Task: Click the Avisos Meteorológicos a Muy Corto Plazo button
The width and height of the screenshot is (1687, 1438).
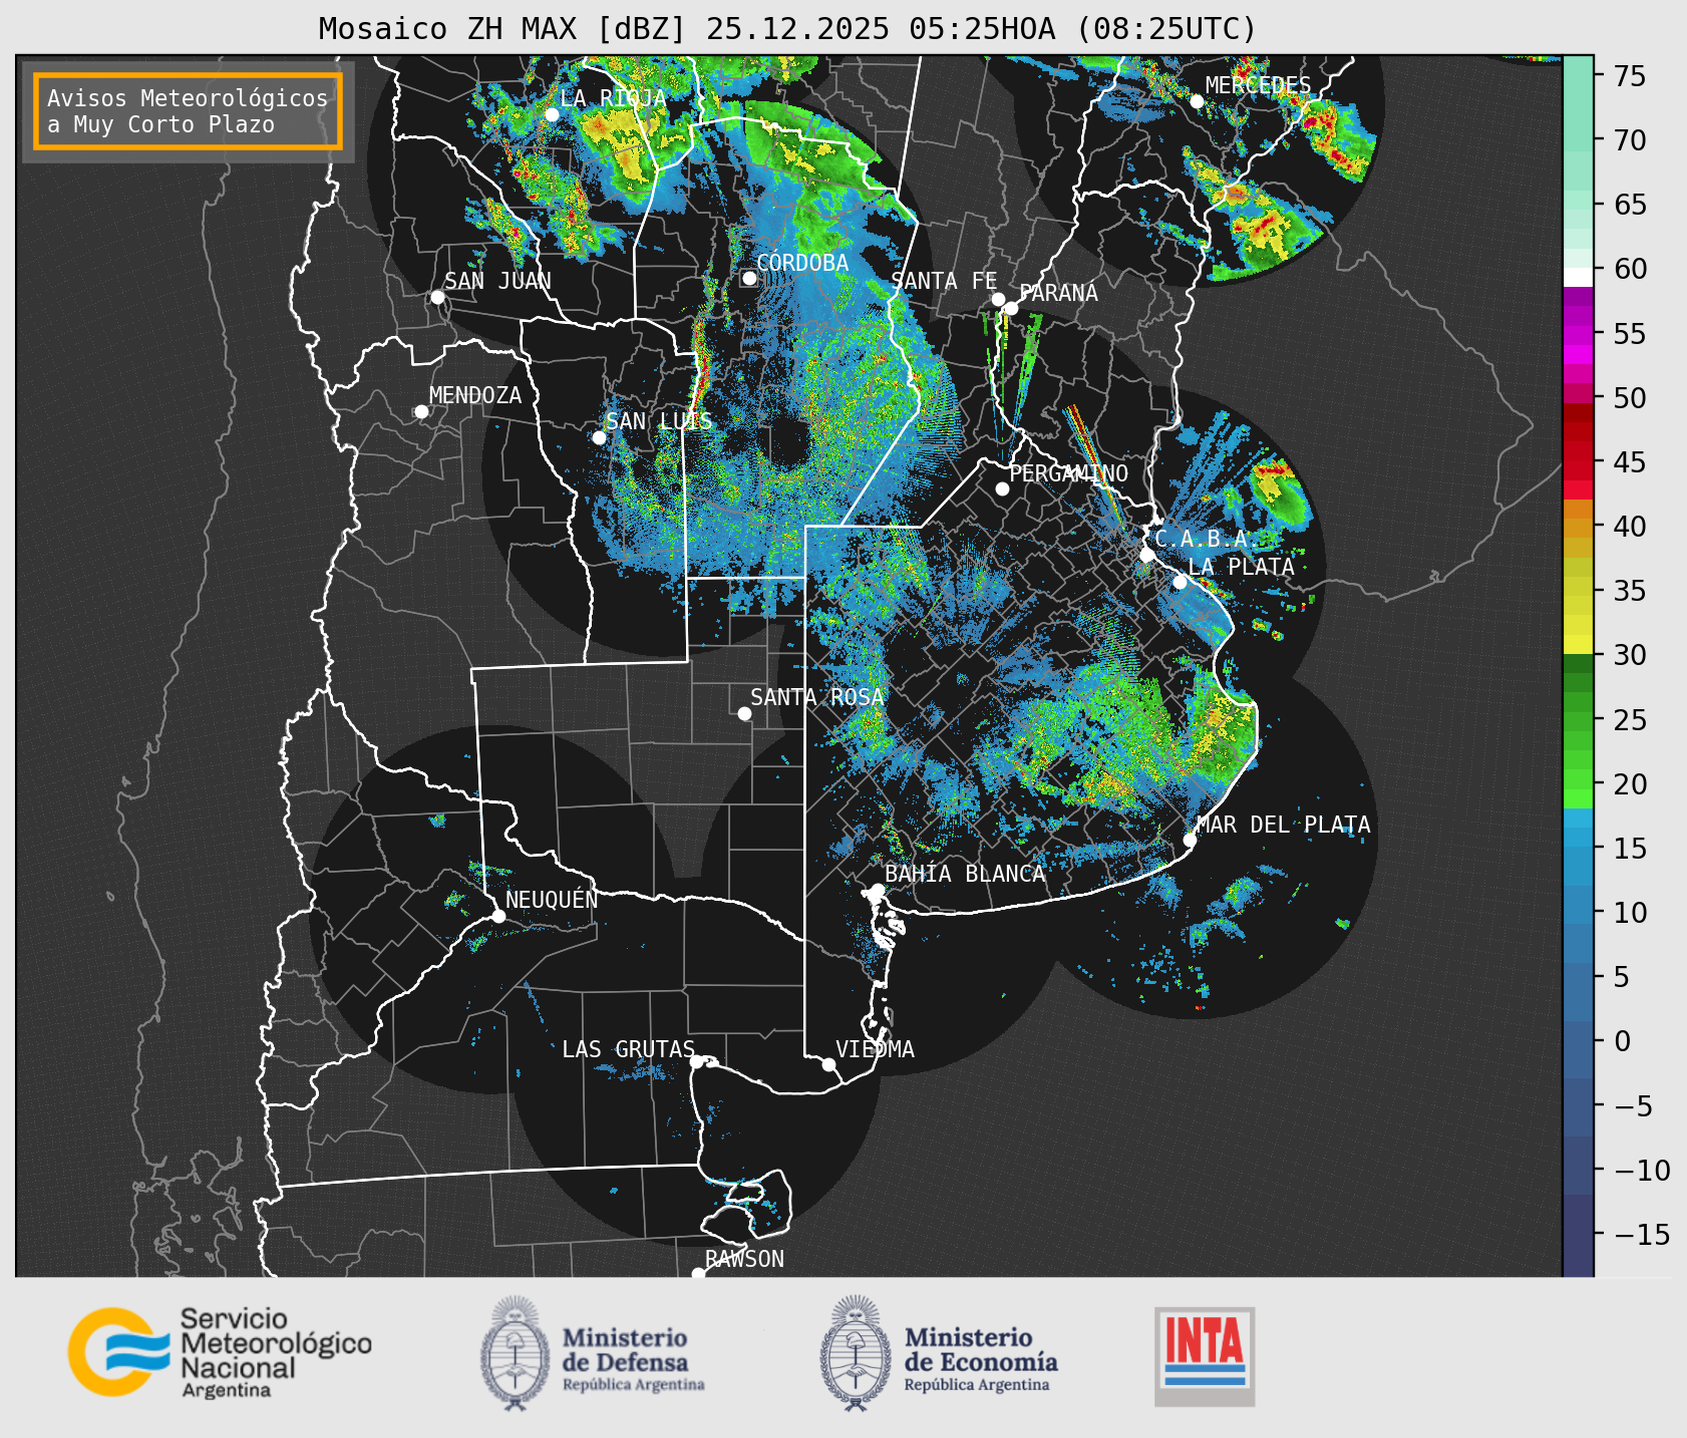Action: [188, 111]
